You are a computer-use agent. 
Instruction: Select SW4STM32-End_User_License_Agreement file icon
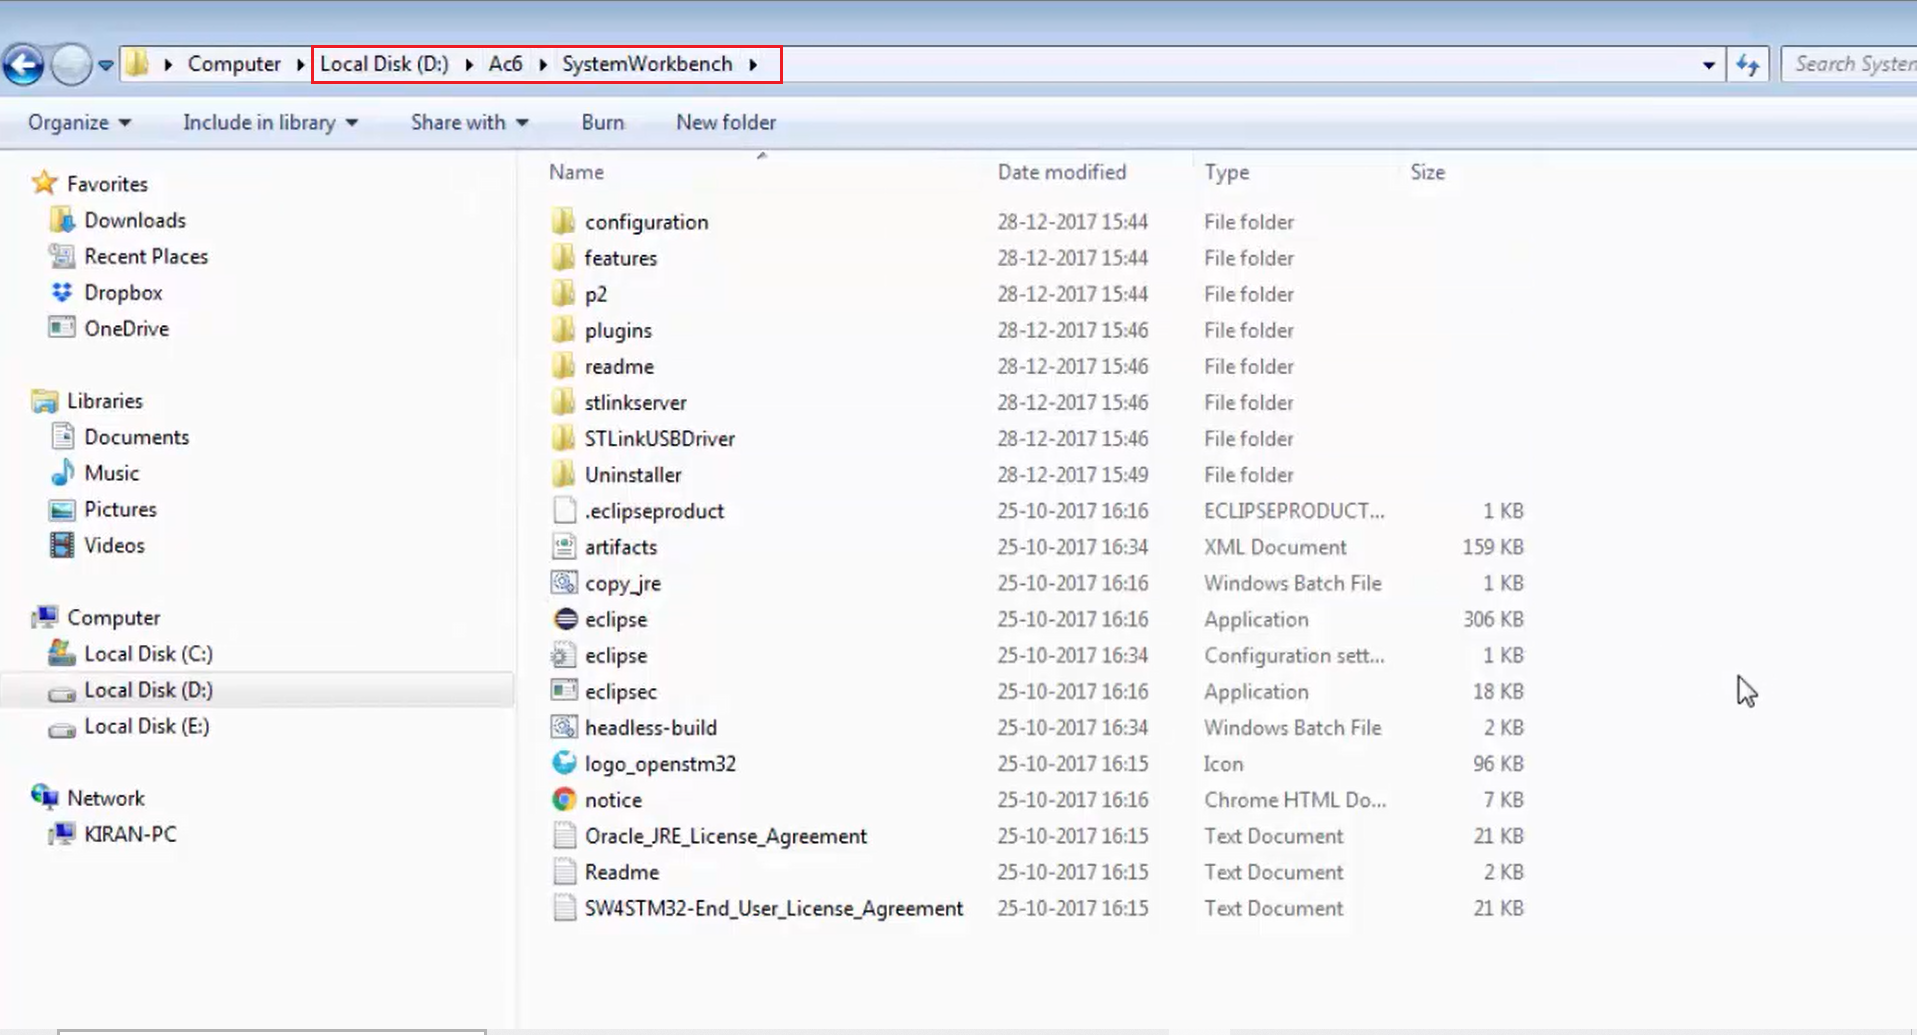(x=564, y=907)
